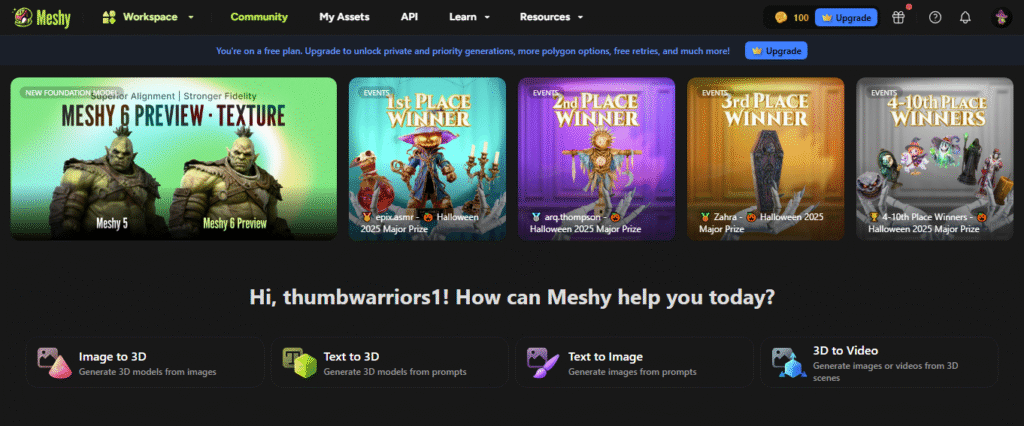Select the Text to 3D cube icon
Screen dimensions: 1024x426
click(297, 362)
